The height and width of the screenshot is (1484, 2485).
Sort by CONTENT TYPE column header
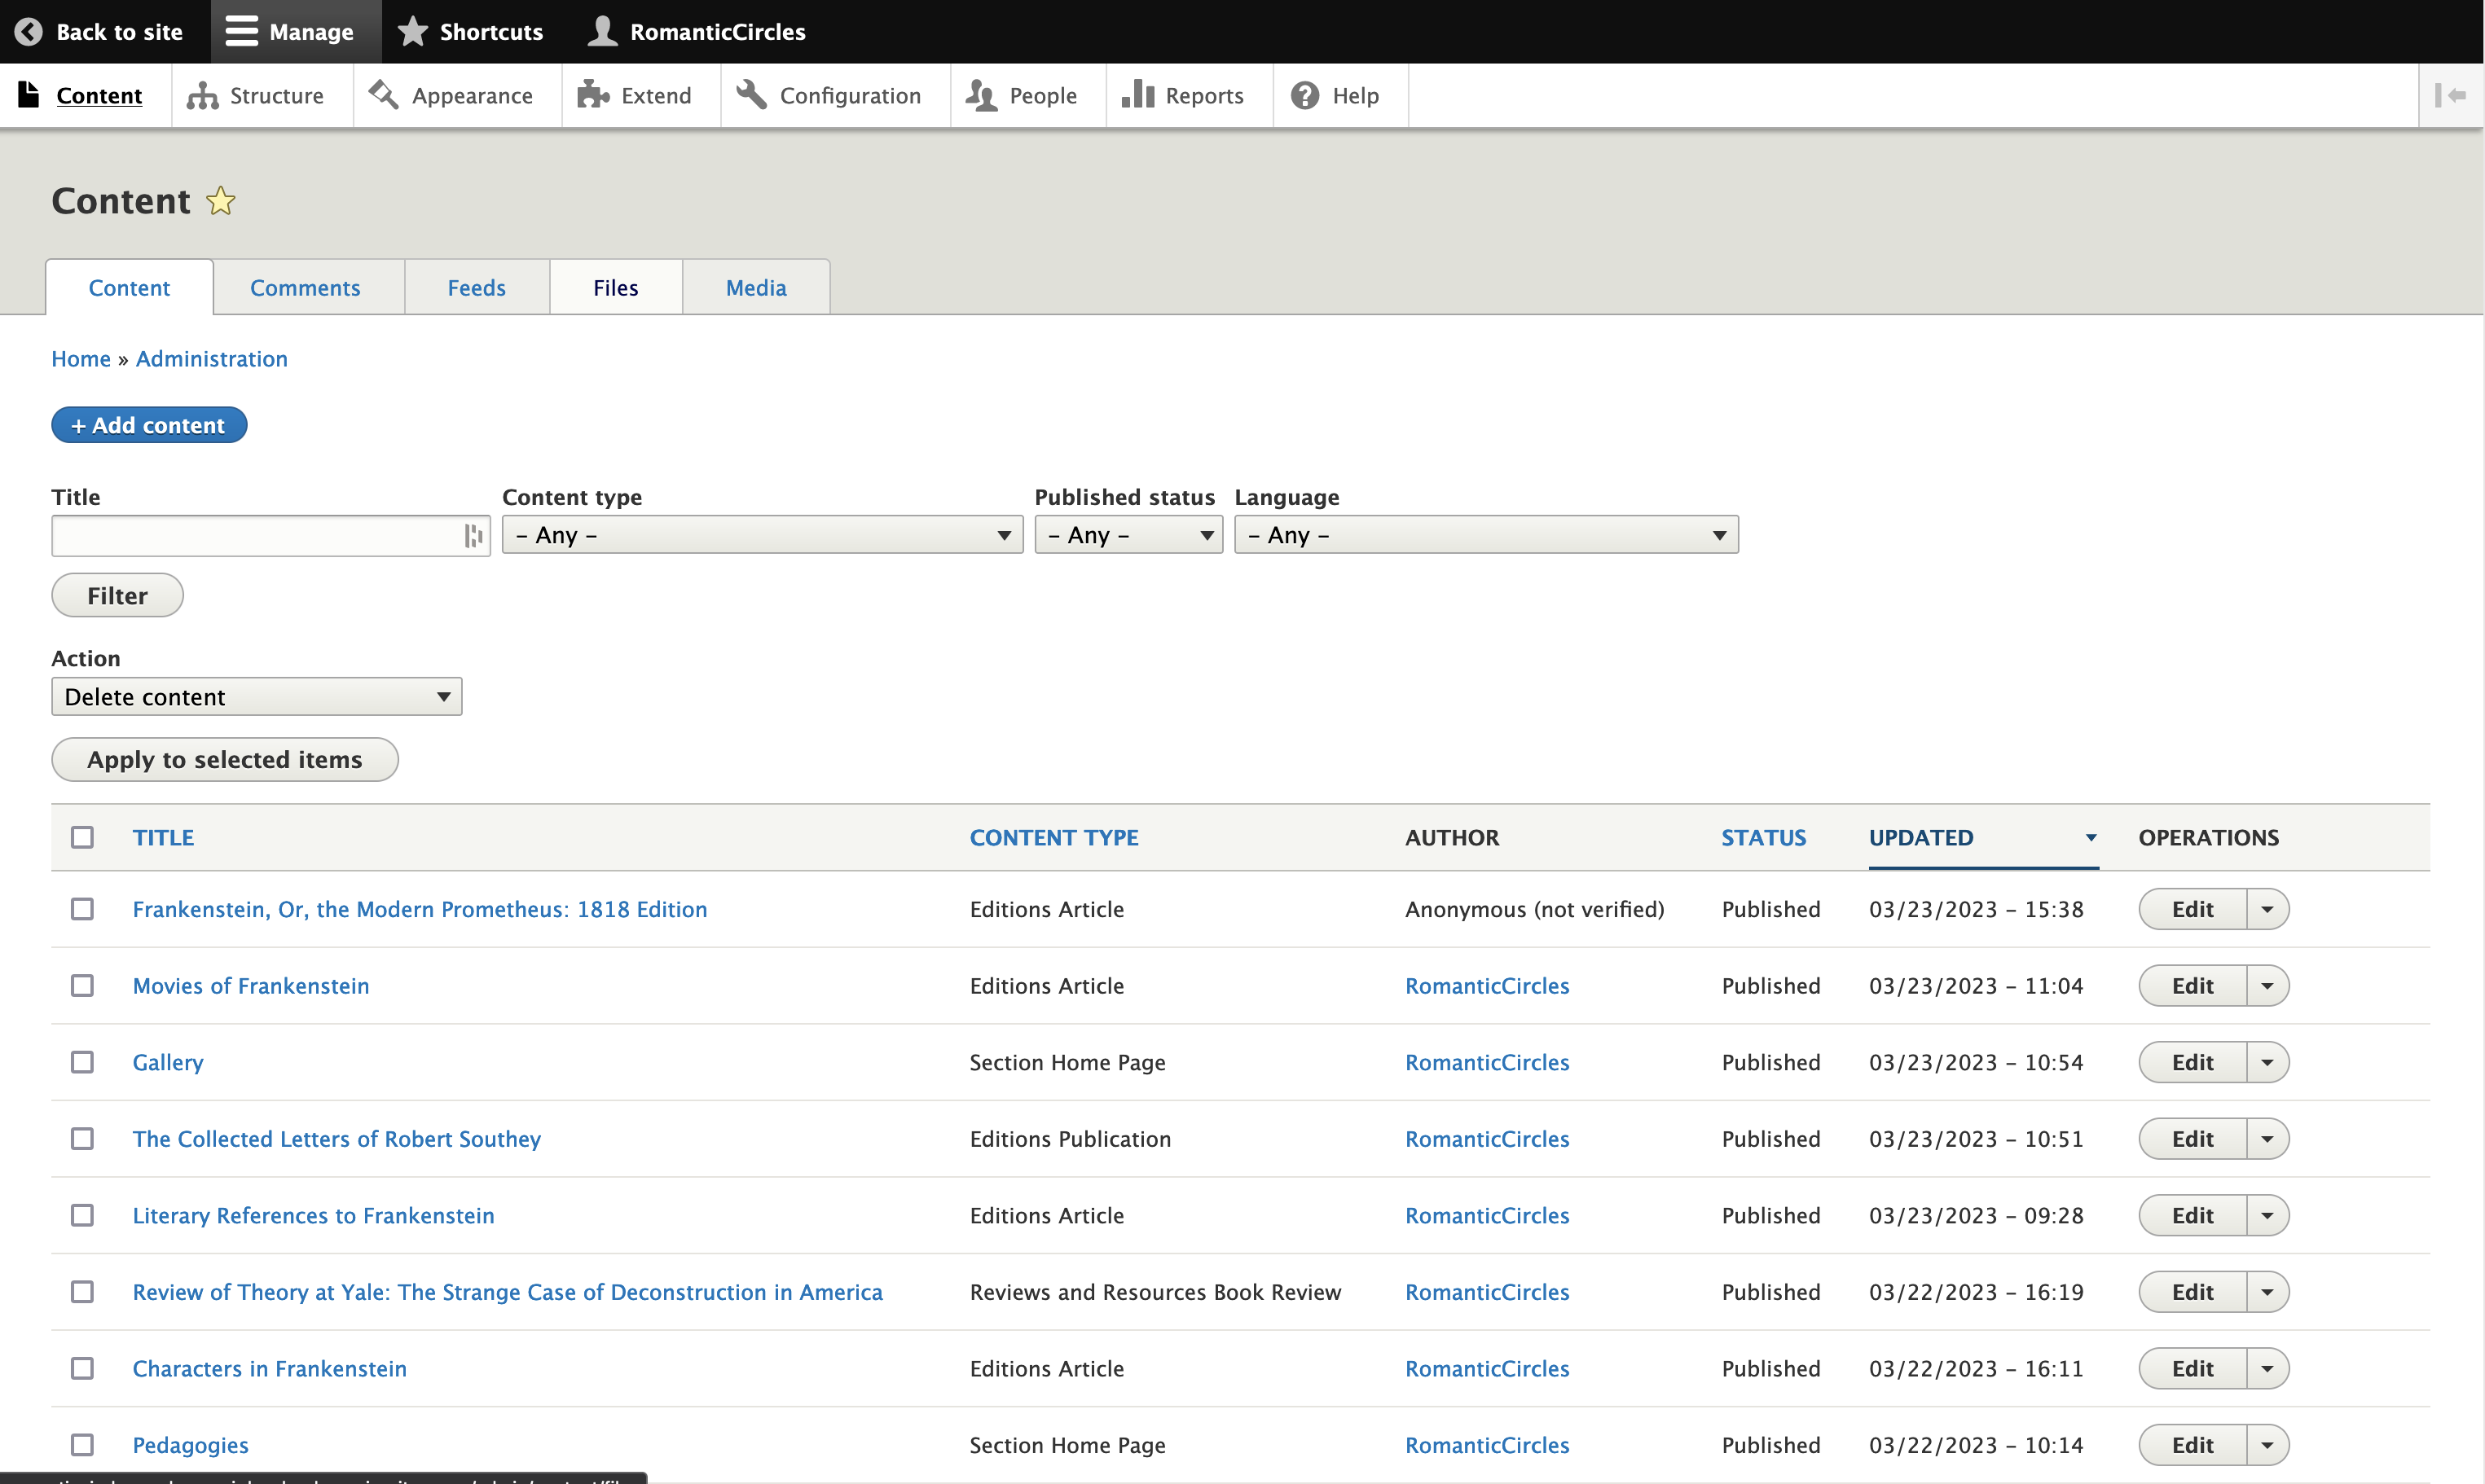1054,837
